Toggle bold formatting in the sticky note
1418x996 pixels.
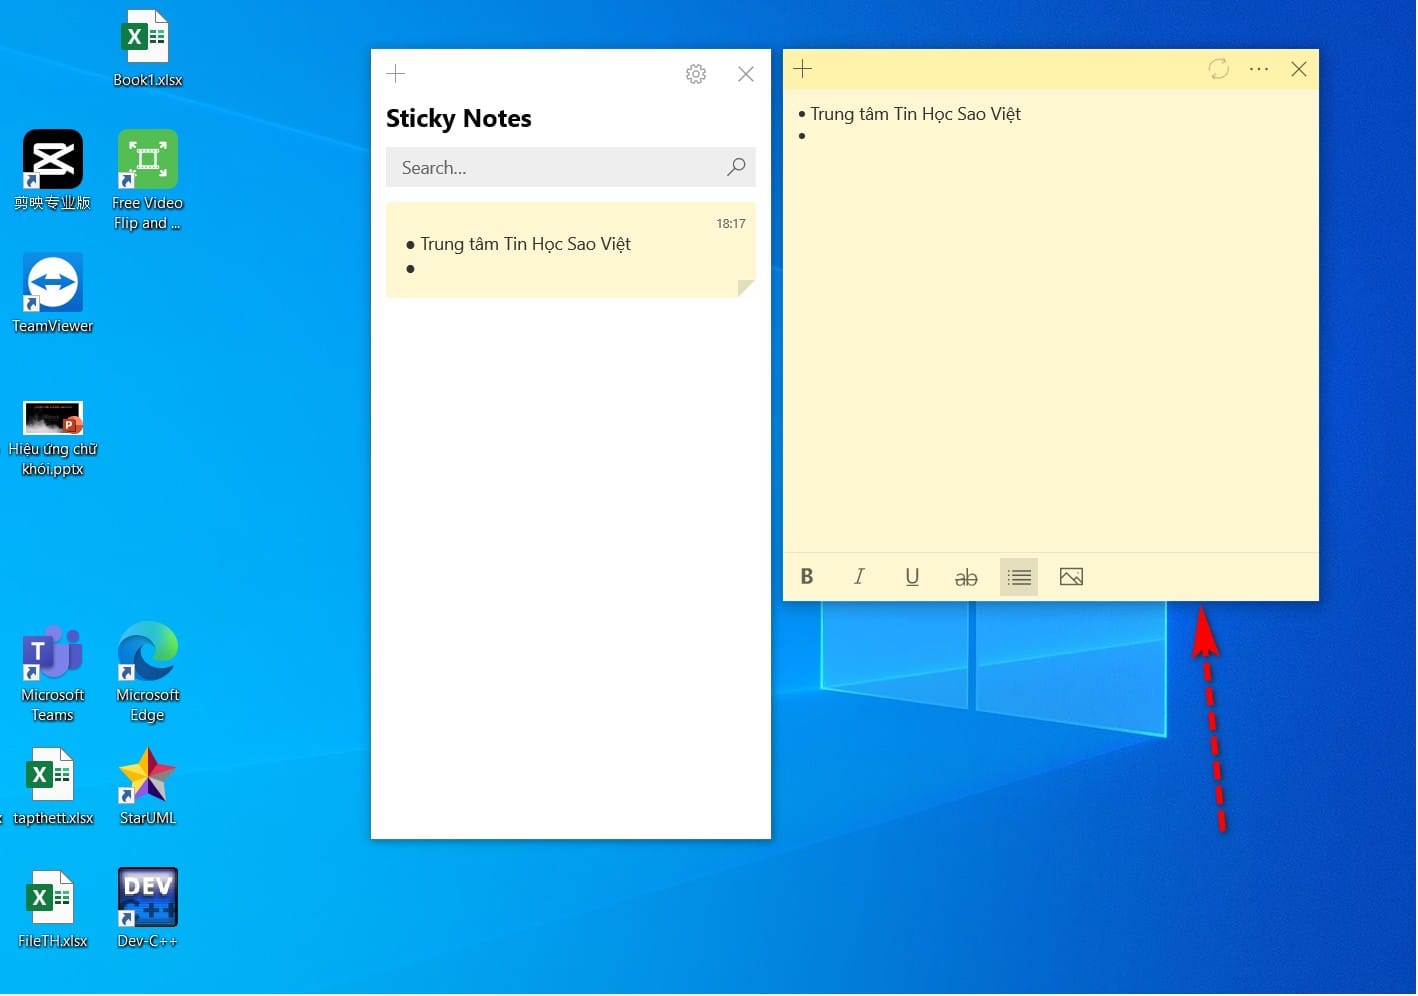click(807, 577)
